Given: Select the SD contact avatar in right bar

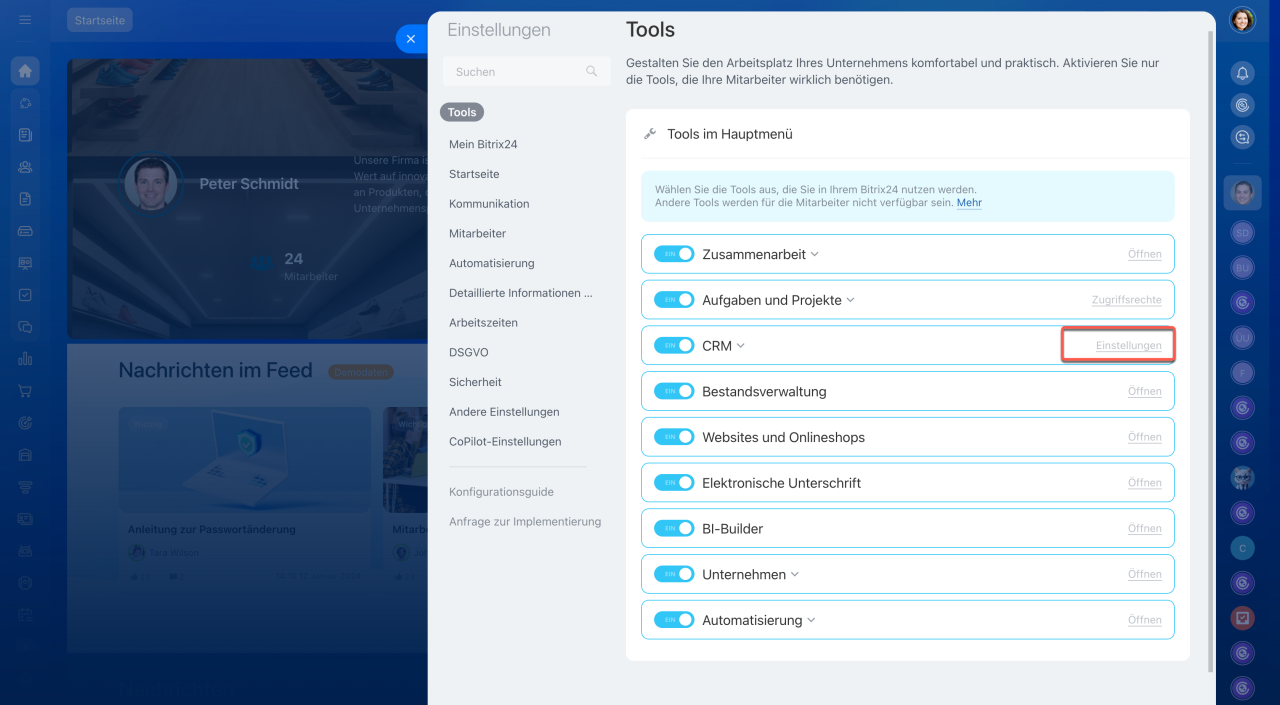Looking at the screenshot, I should (x=1242, y=232).
